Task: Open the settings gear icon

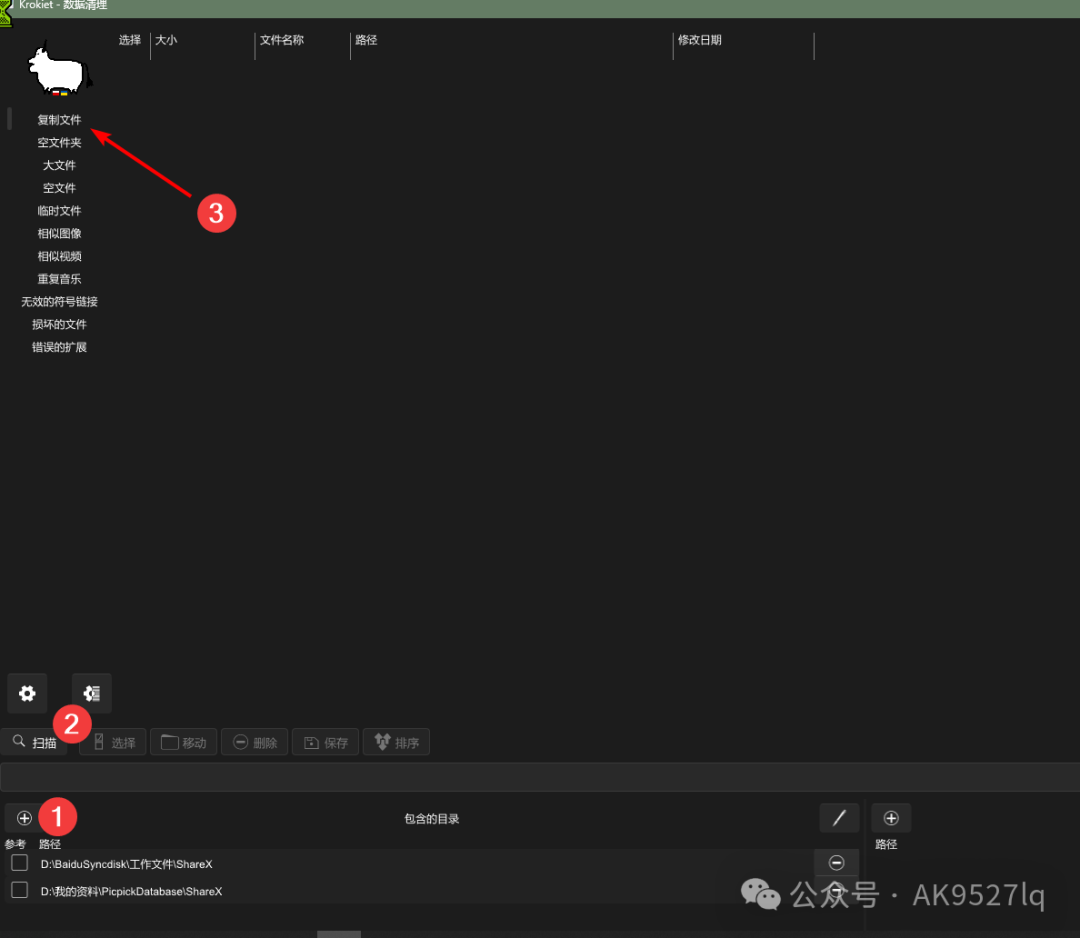Action: point(27,693)
